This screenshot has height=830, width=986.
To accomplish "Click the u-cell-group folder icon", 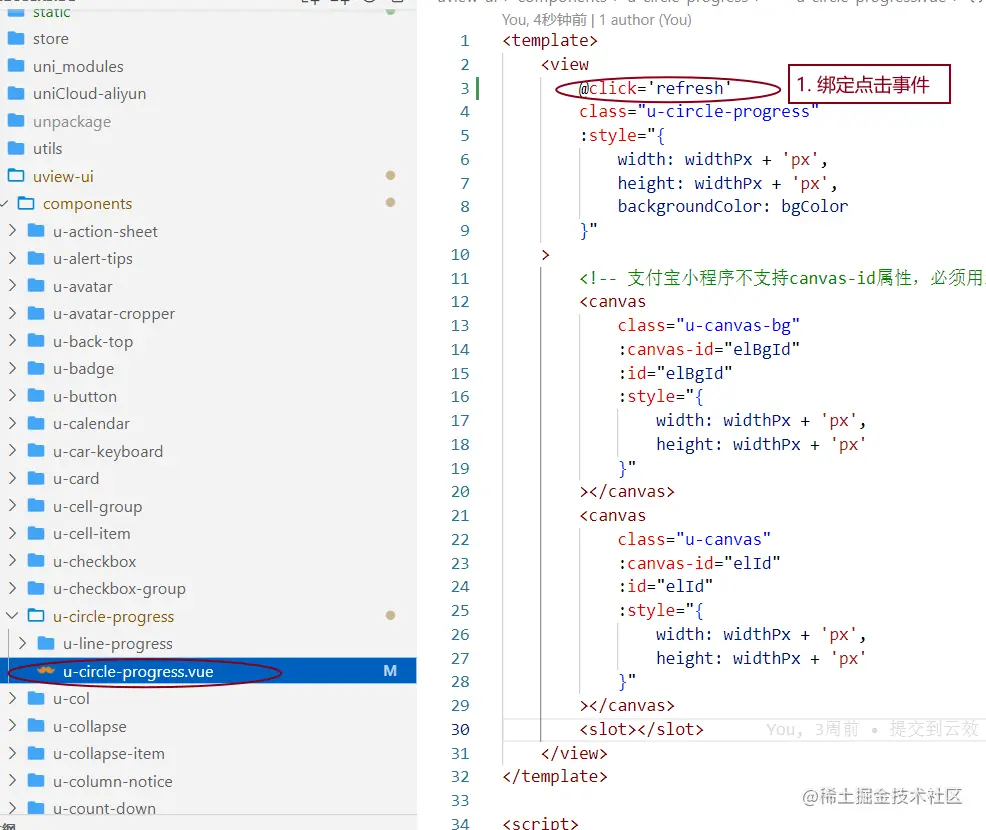I will (x=36, y=505).
